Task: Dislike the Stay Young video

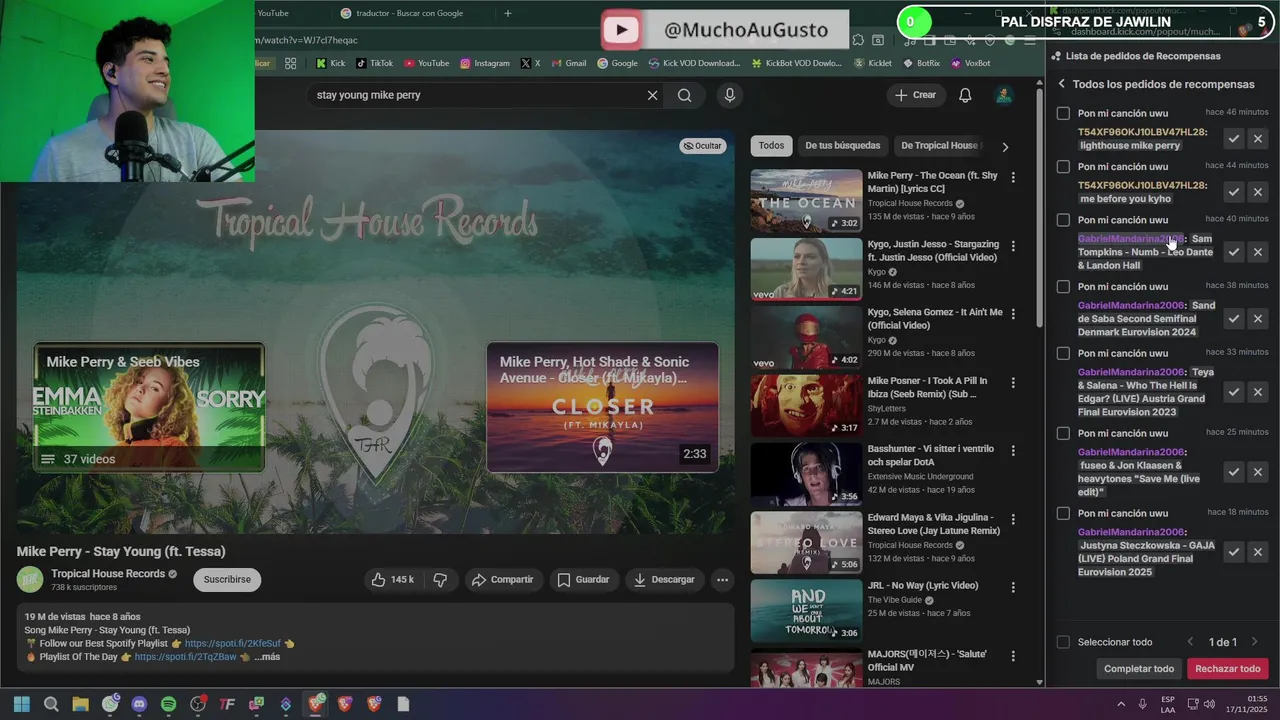Action: [x=440, y=580]
